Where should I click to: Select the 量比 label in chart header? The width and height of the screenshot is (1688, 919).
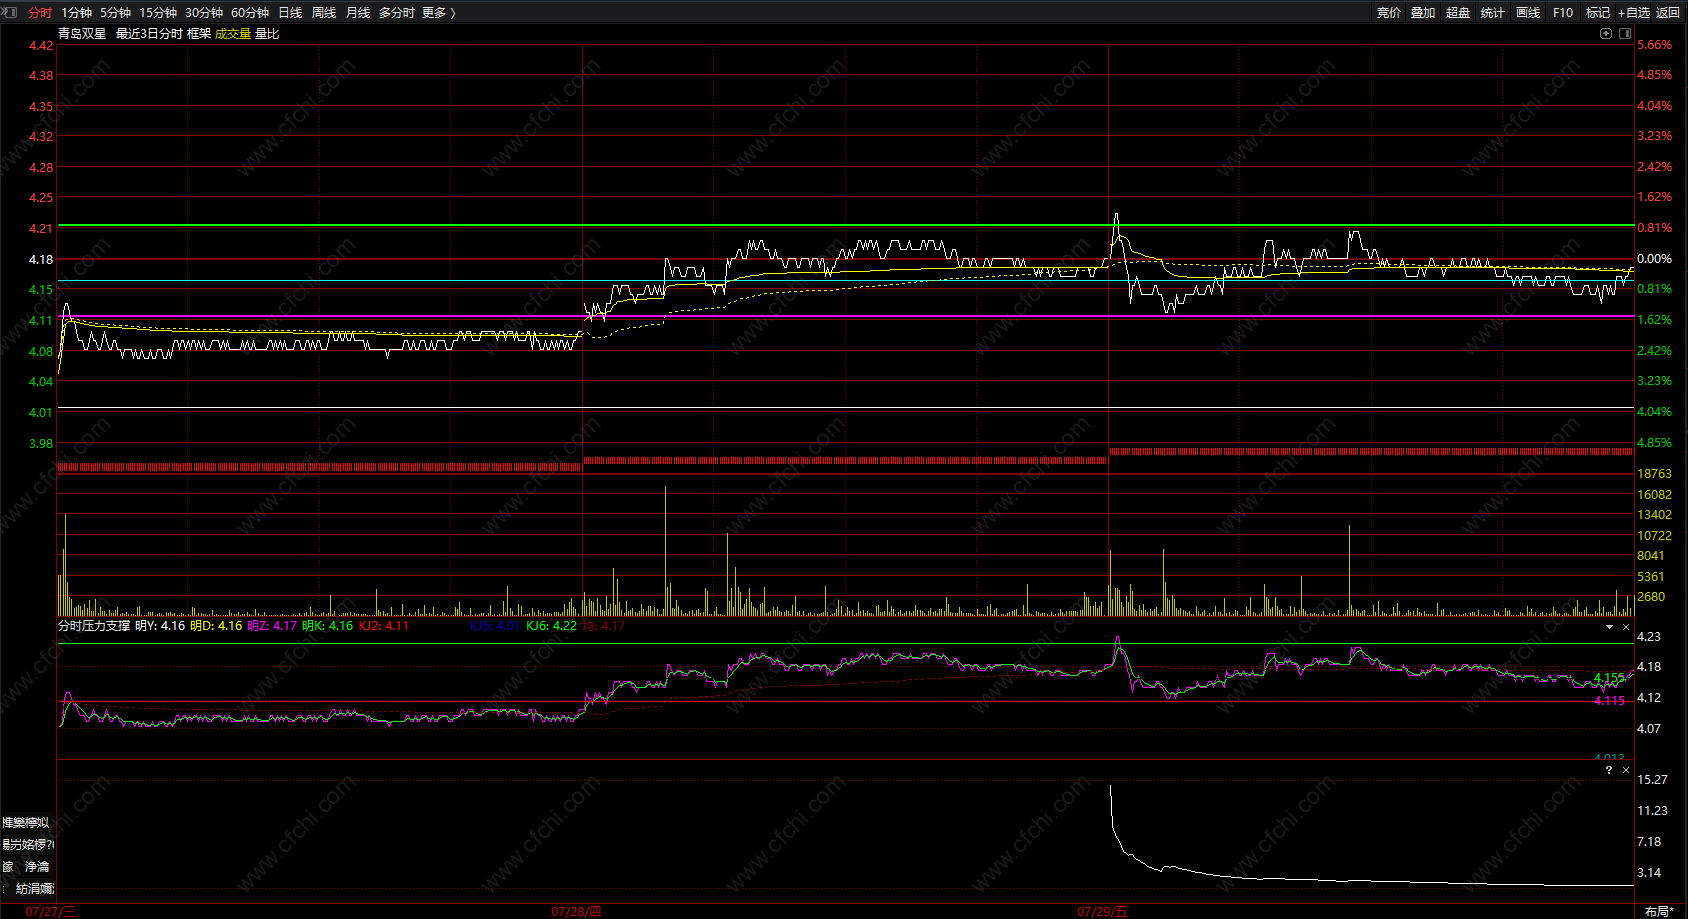click(x=267, y=33)
